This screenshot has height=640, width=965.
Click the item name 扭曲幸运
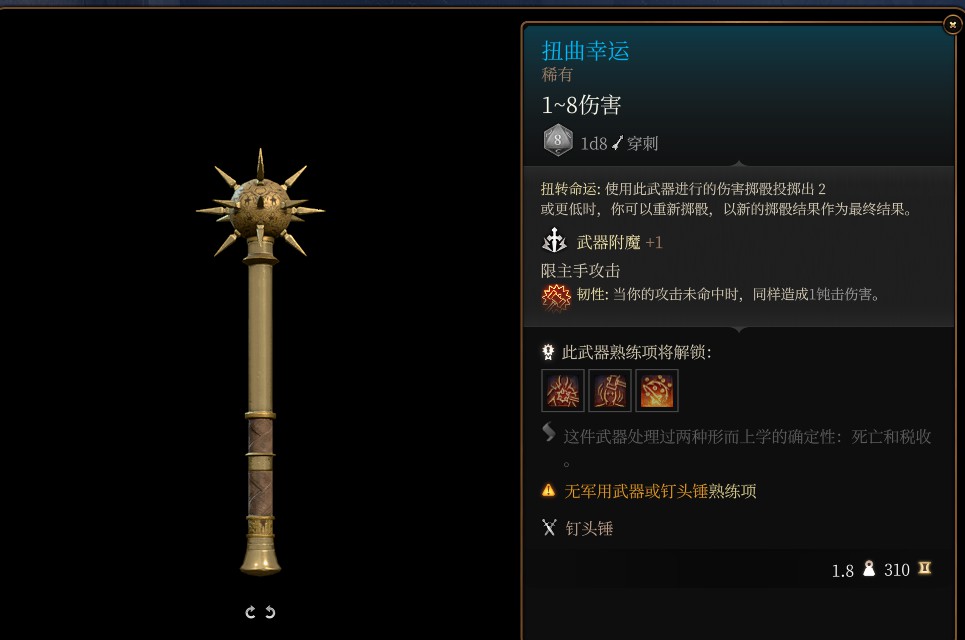(585, 51)
